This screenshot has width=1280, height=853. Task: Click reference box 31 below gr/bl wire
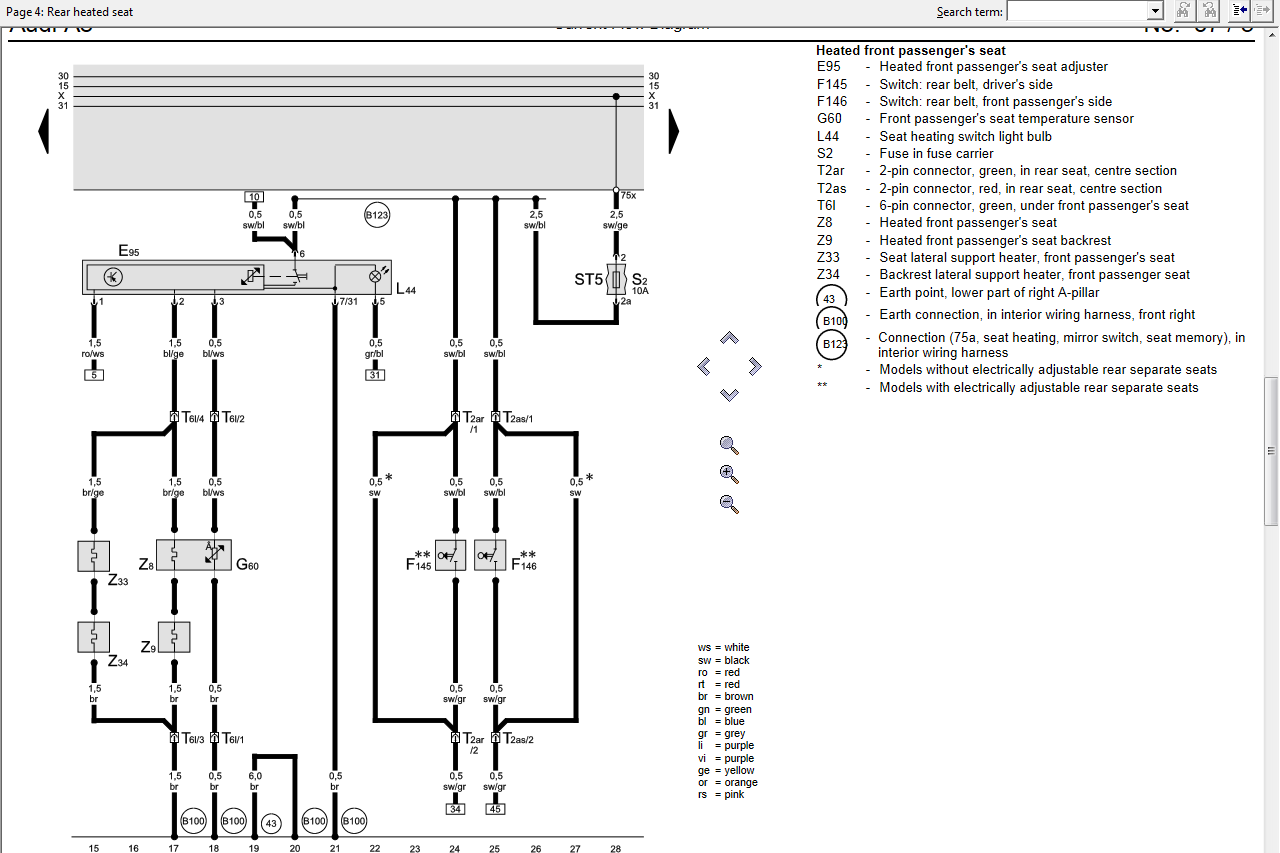pyautogui.click(x=375, y=376)
